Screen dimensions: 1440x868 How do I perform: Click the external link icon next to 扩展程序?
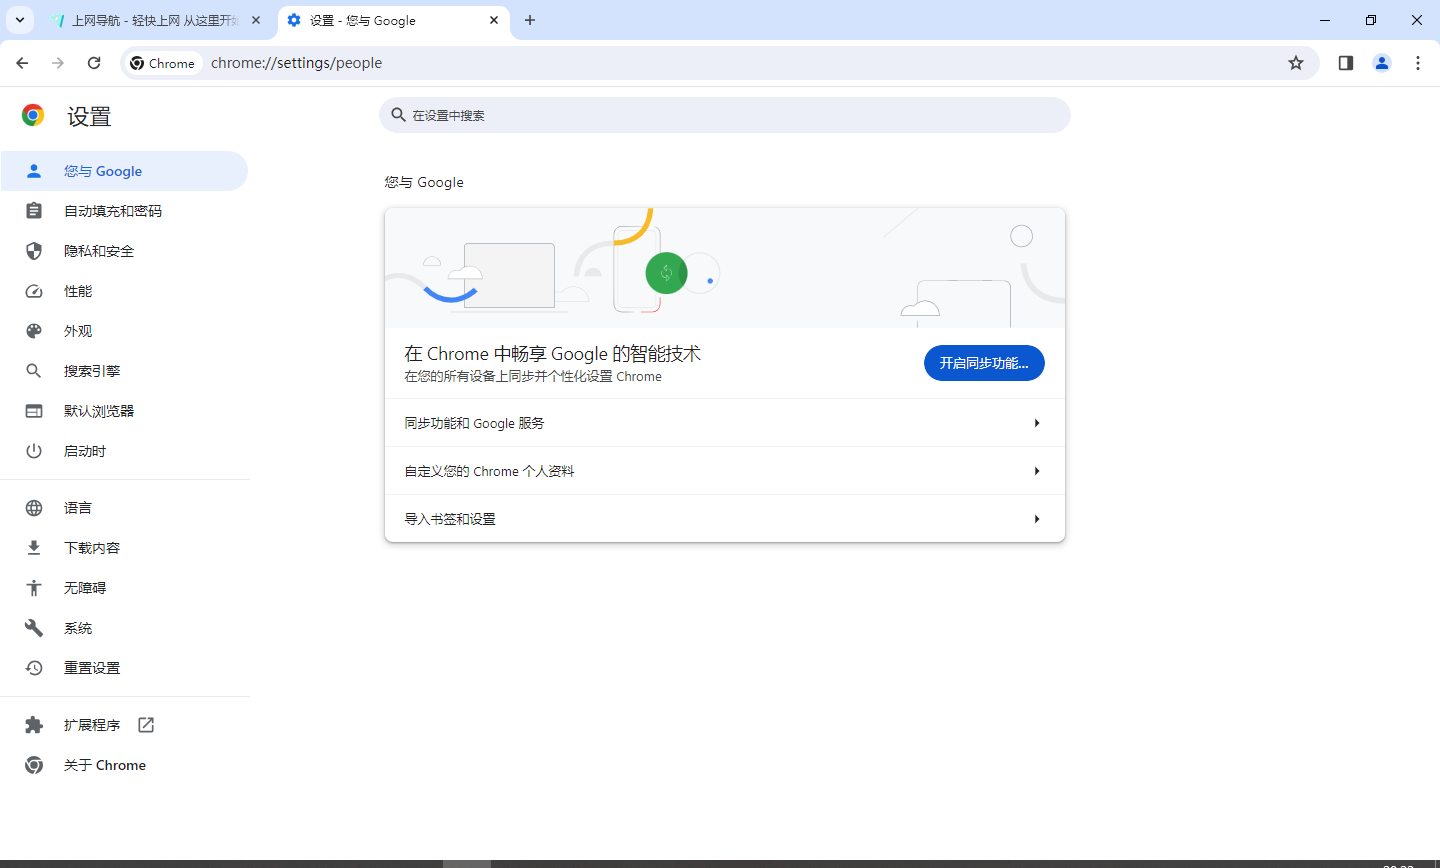(x=146, y=725)
